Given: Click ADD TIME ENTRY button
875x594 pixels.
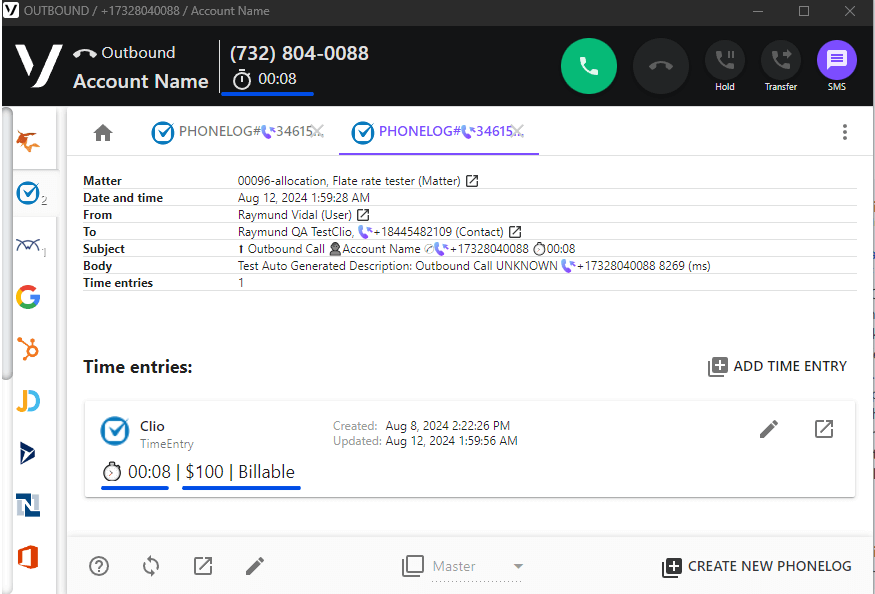Looking at the screenshot, I should [x=777, y=366].
